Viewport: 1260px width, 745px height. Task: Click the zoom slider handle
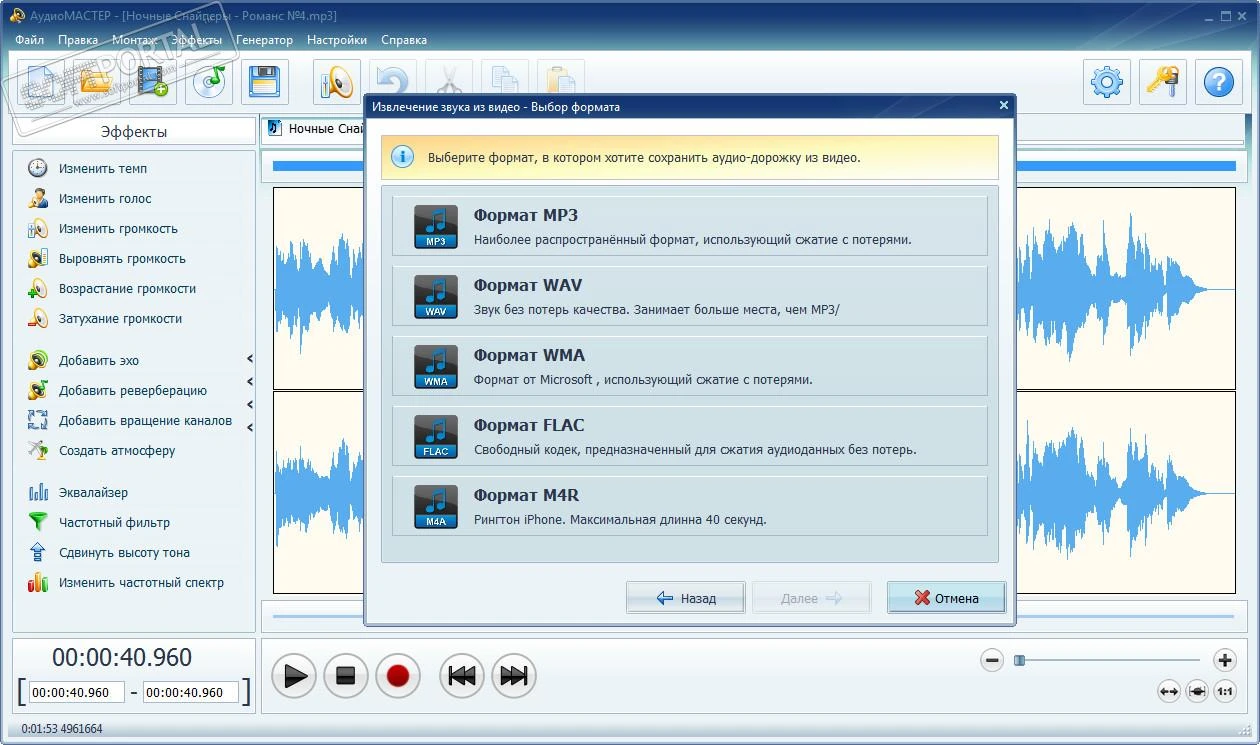coord(1020,660)
